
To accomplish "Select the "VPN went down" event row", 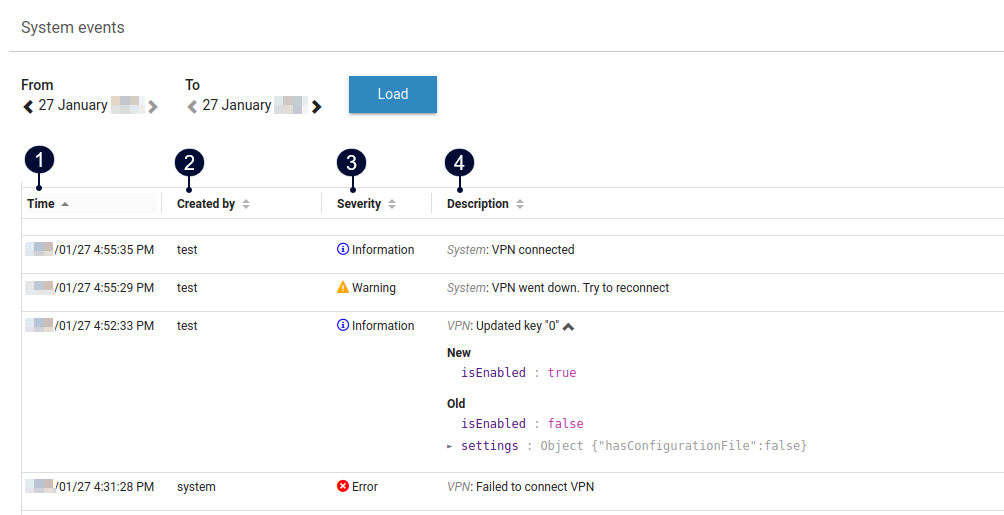I will click(x=580, y=288).
